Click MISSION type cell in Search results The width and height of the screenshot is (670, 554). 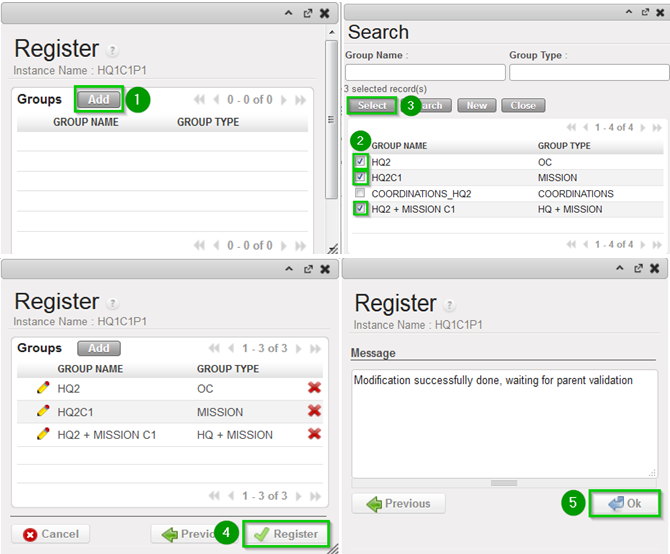557,178
